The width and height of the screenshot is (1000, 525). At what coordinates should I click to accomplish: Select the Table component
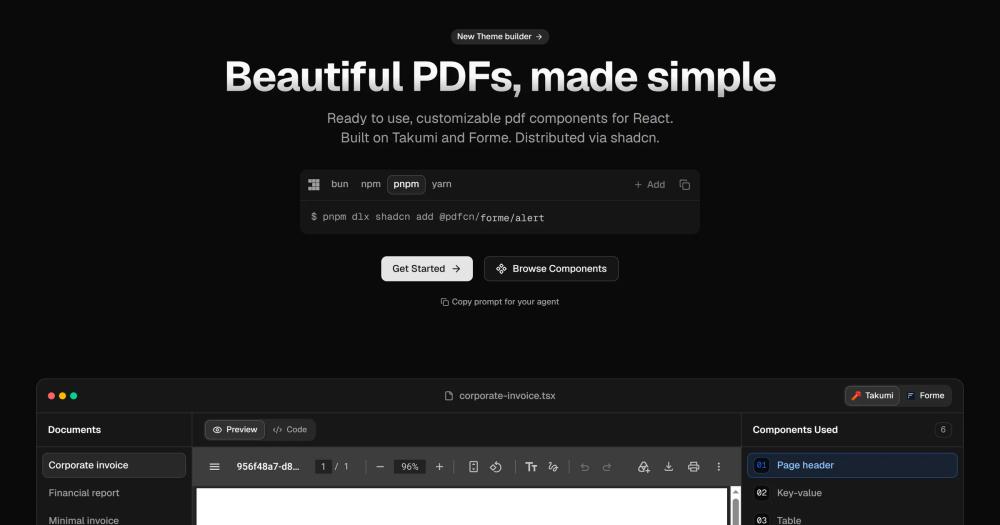852,519
